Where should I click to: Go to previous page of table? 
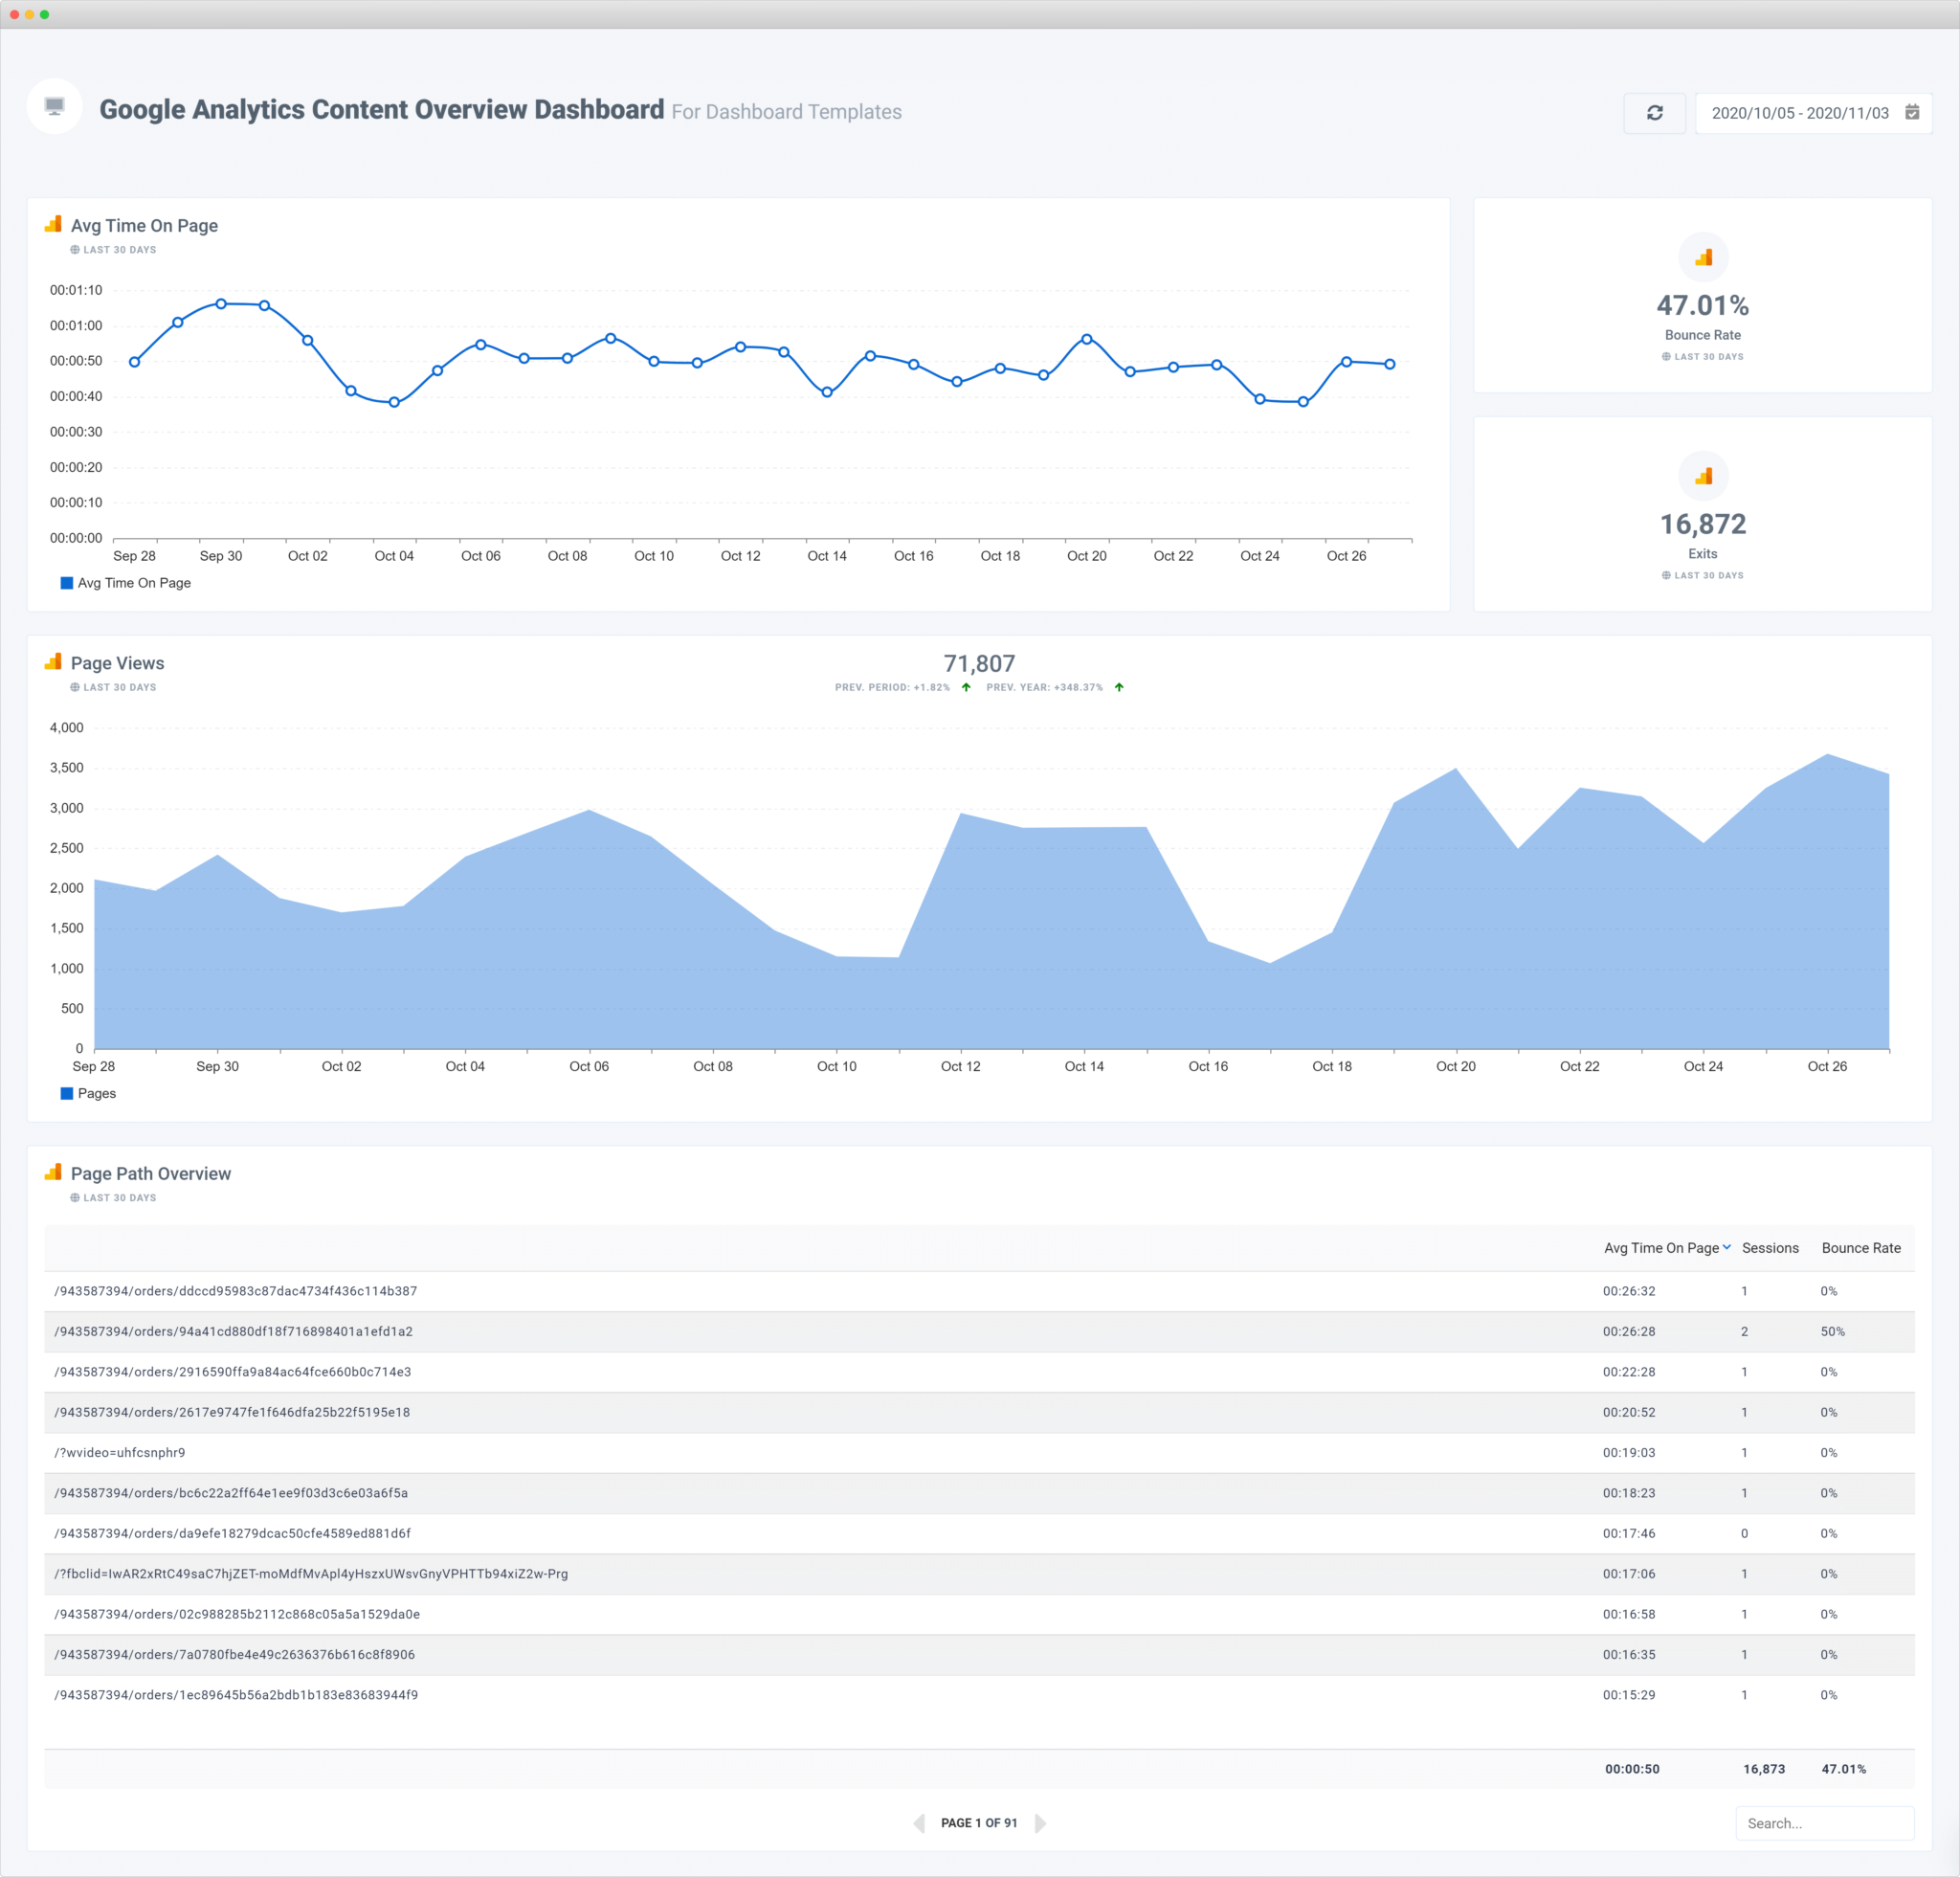tap(919, 1823)
